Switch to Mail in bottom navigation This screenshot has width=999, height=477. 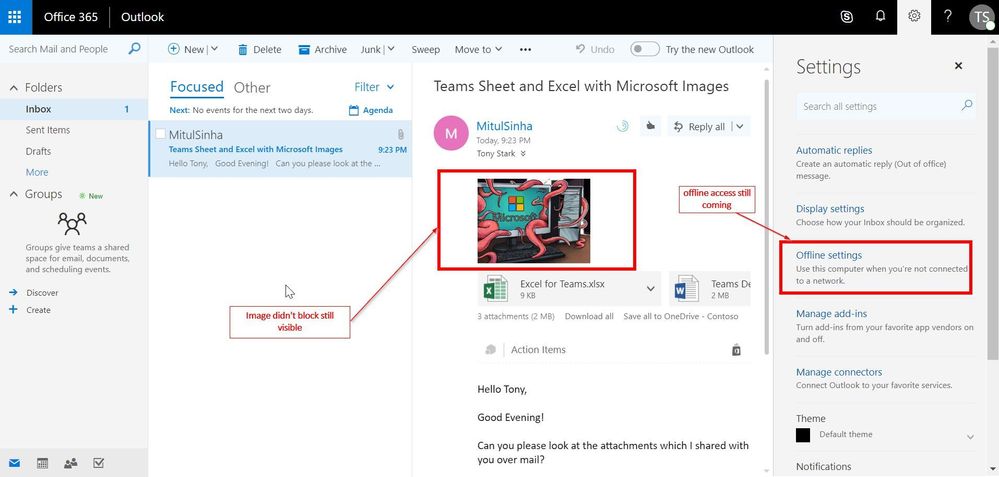pos(15,463)
